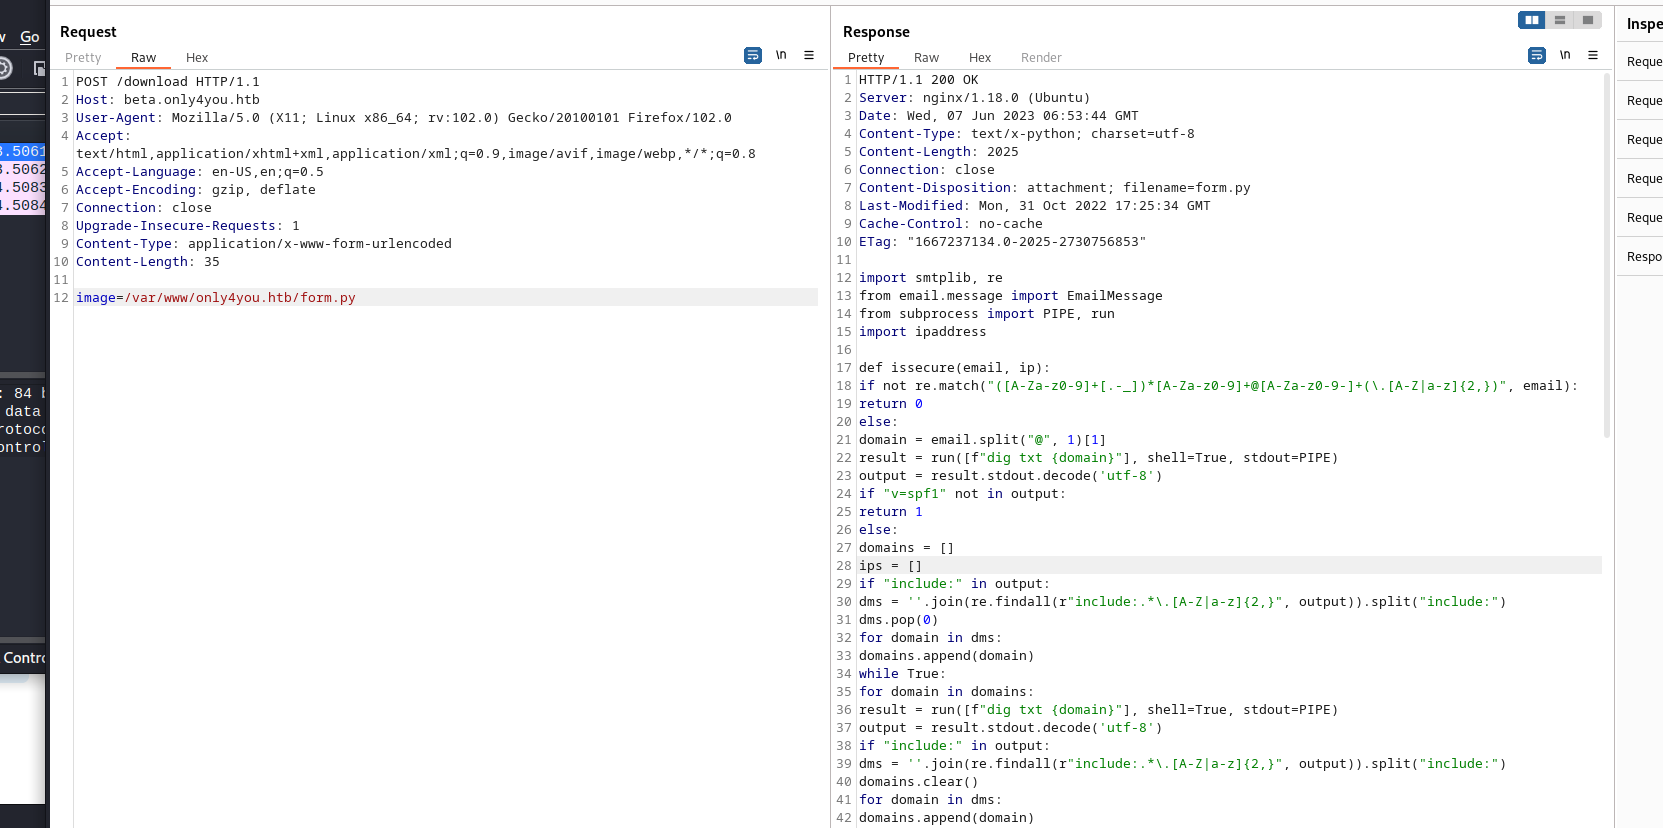This screenshot has width=1663, height=828.
Task: Click the 'Cache-Control: no-cache' header
Action: [x=950, y=224]
